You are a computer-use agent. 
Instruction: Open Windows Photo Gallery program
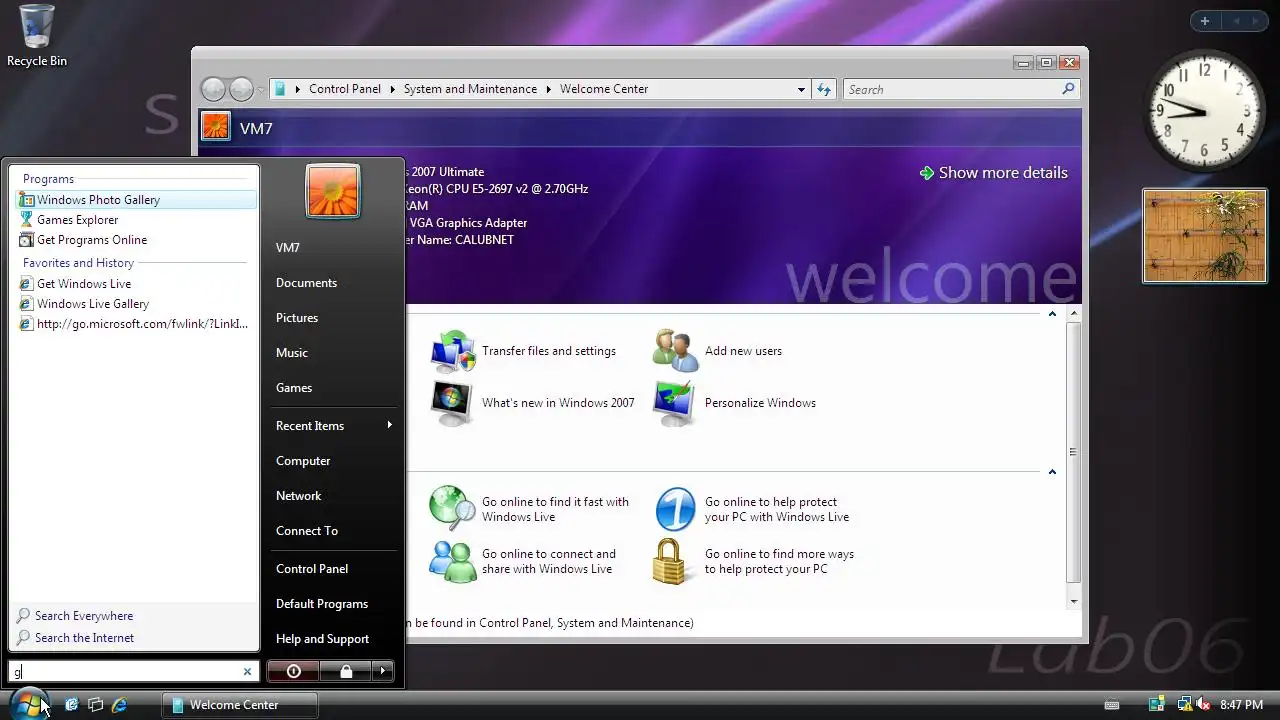138,200
